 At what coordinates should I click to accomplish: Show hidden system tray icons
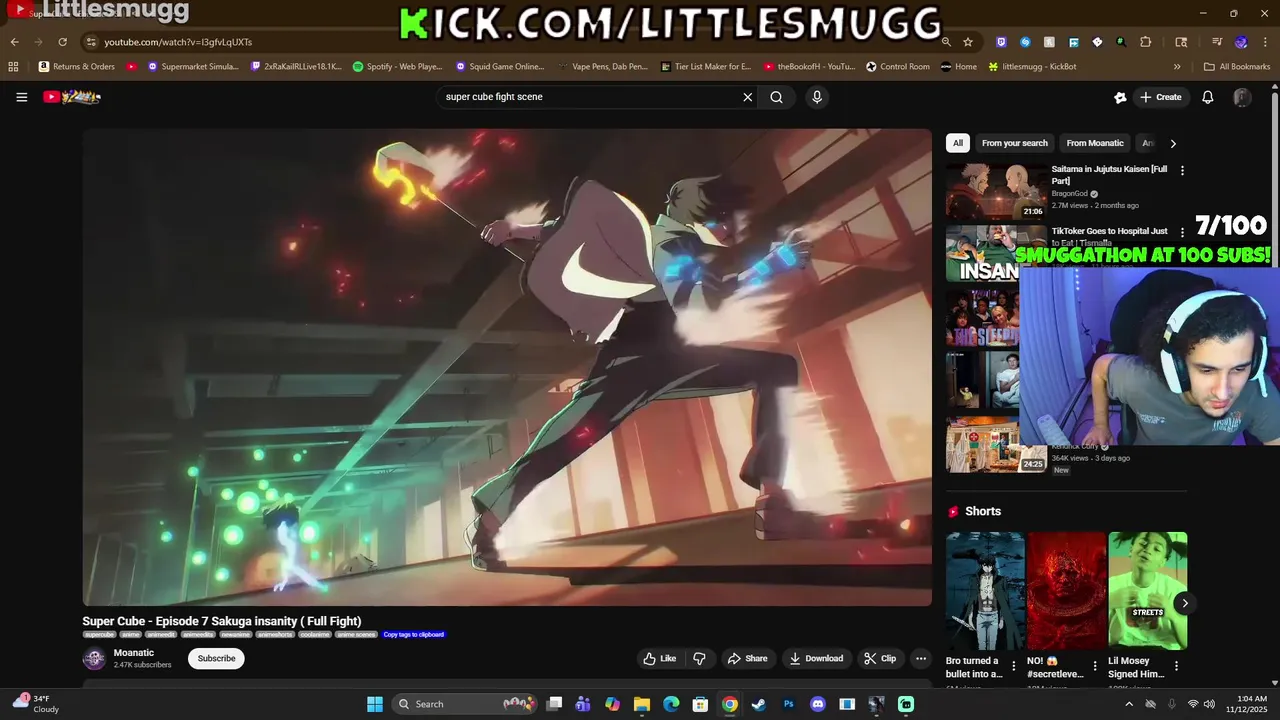(x=1129, y=704)
